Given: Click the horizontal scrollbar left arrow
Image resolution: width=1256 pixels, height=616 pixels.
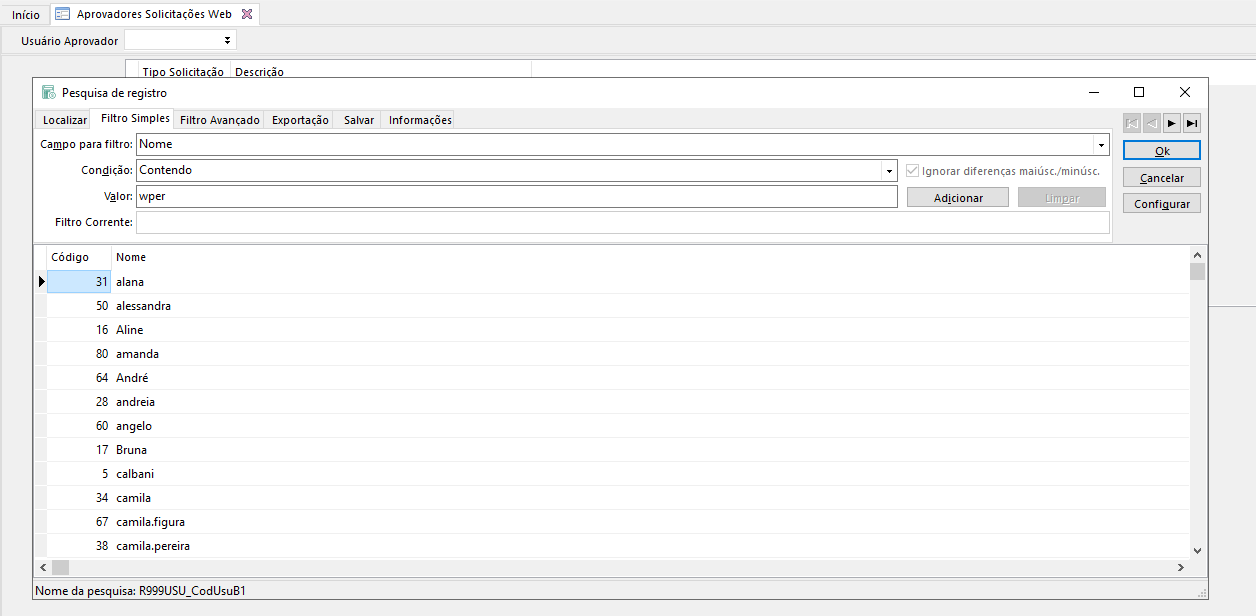Looking at the screenshot, I should [42, 567].
